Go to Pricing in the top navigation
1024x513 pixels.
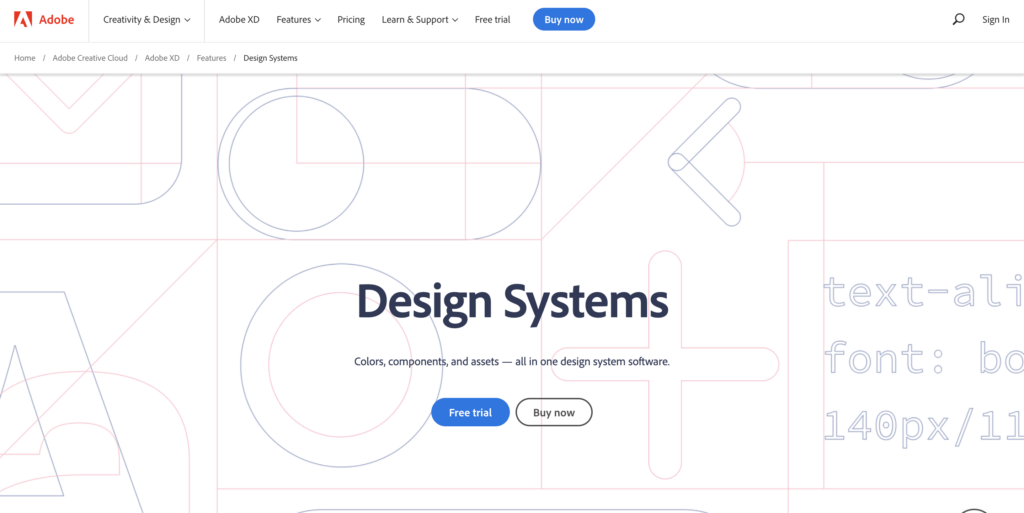coord(351,20)
